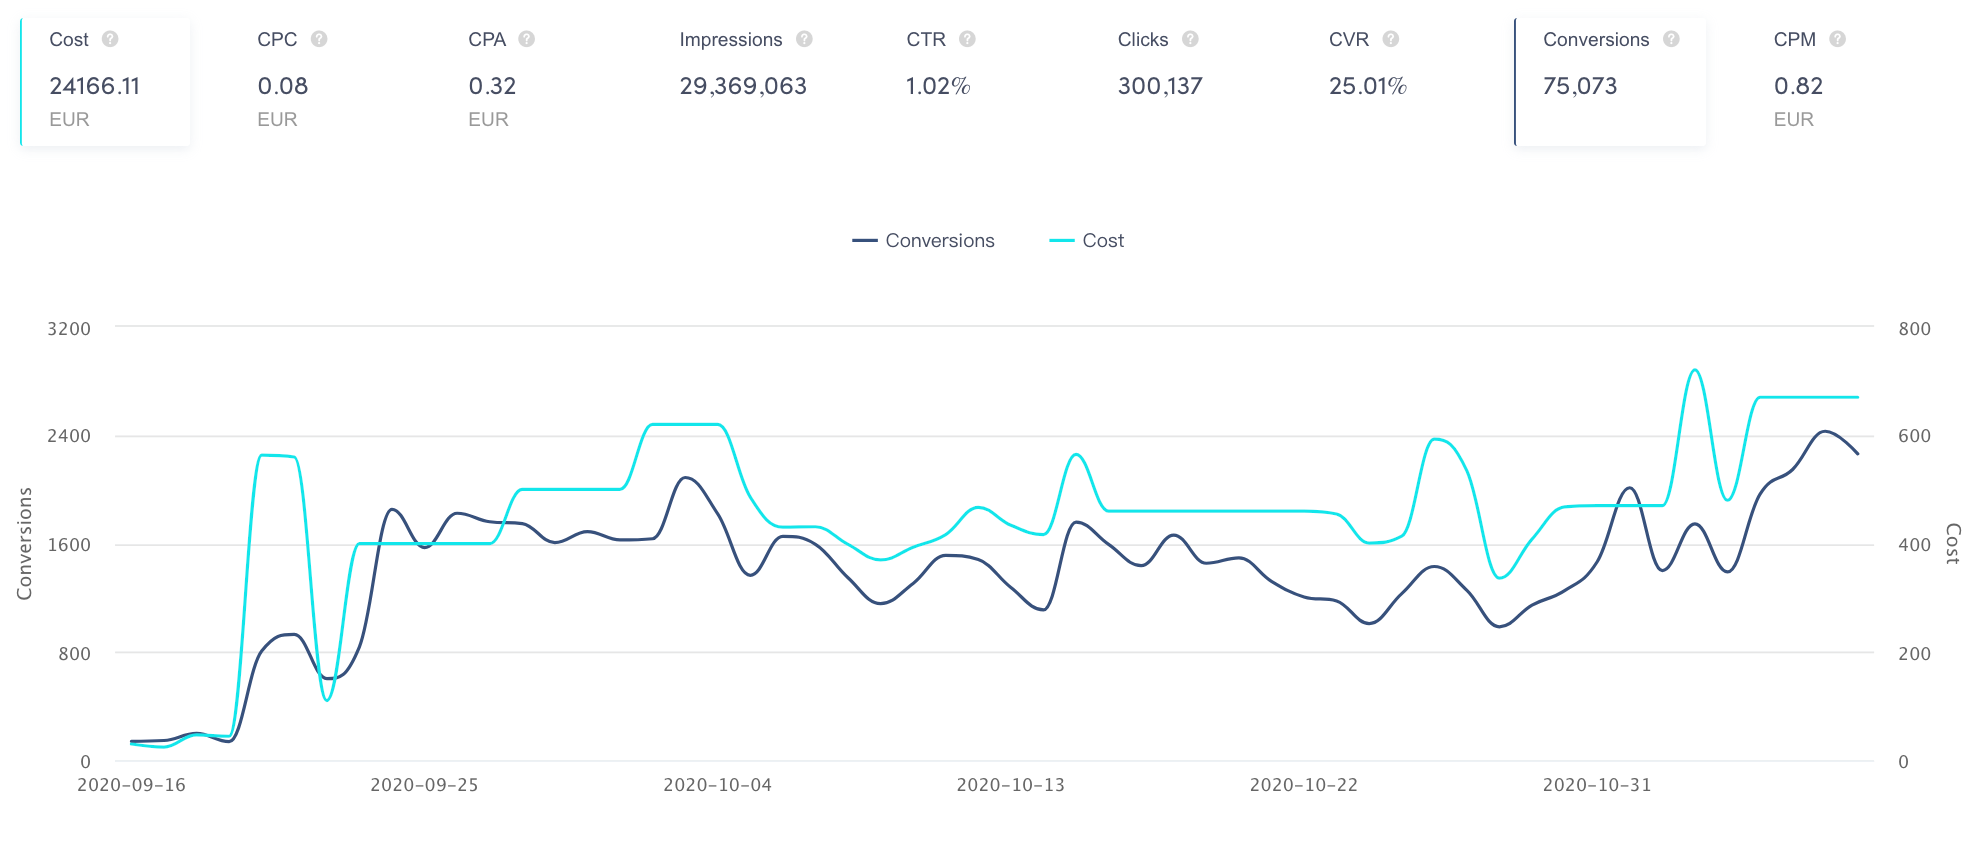The width and height of the screenshot is (1978, 854).
Task: Click the CVR help icon
Action: [x=1391, y=39]
